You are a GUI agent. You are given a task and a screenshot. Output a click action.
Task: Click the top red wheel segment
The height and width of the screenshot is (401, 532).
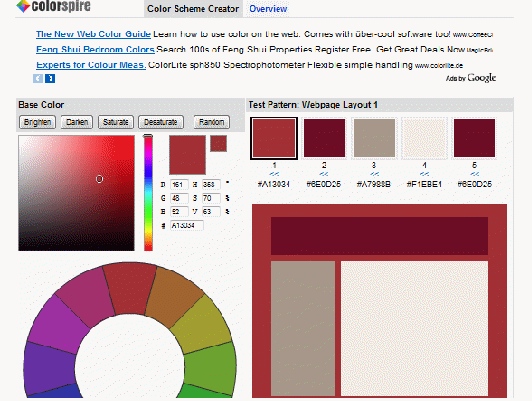point(131,288)
